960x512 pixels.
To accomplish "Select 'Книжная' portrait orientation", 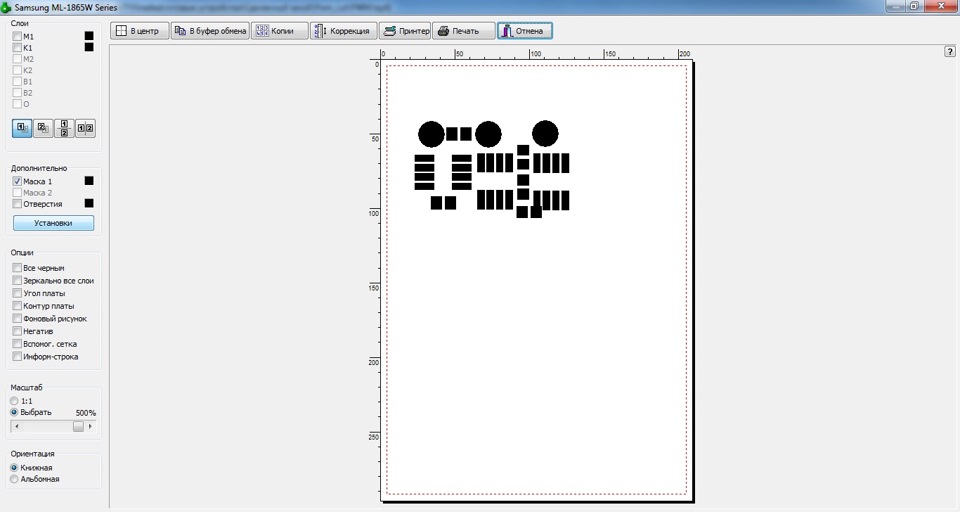I will point(14,467).
